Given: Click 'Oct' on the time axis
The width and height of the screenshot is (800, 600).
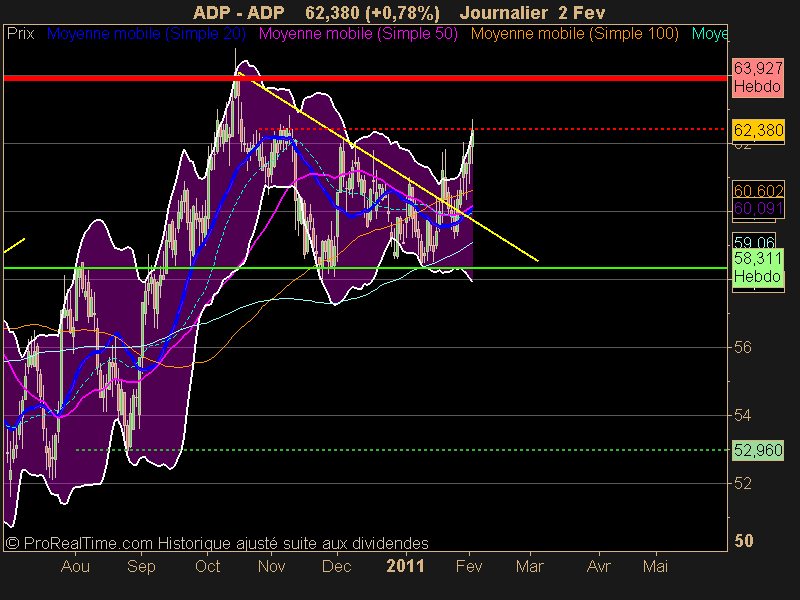Looking at the screenshot, I should pyautogui.click(x=207, y=566).
